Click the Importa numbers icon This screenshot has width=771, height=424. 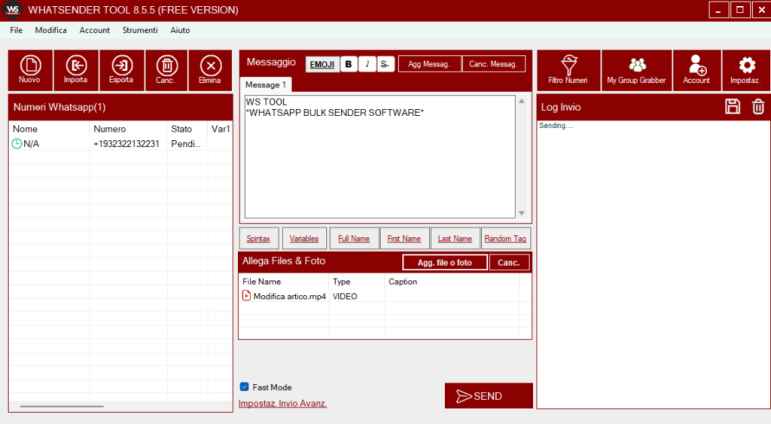coord(75,68)
